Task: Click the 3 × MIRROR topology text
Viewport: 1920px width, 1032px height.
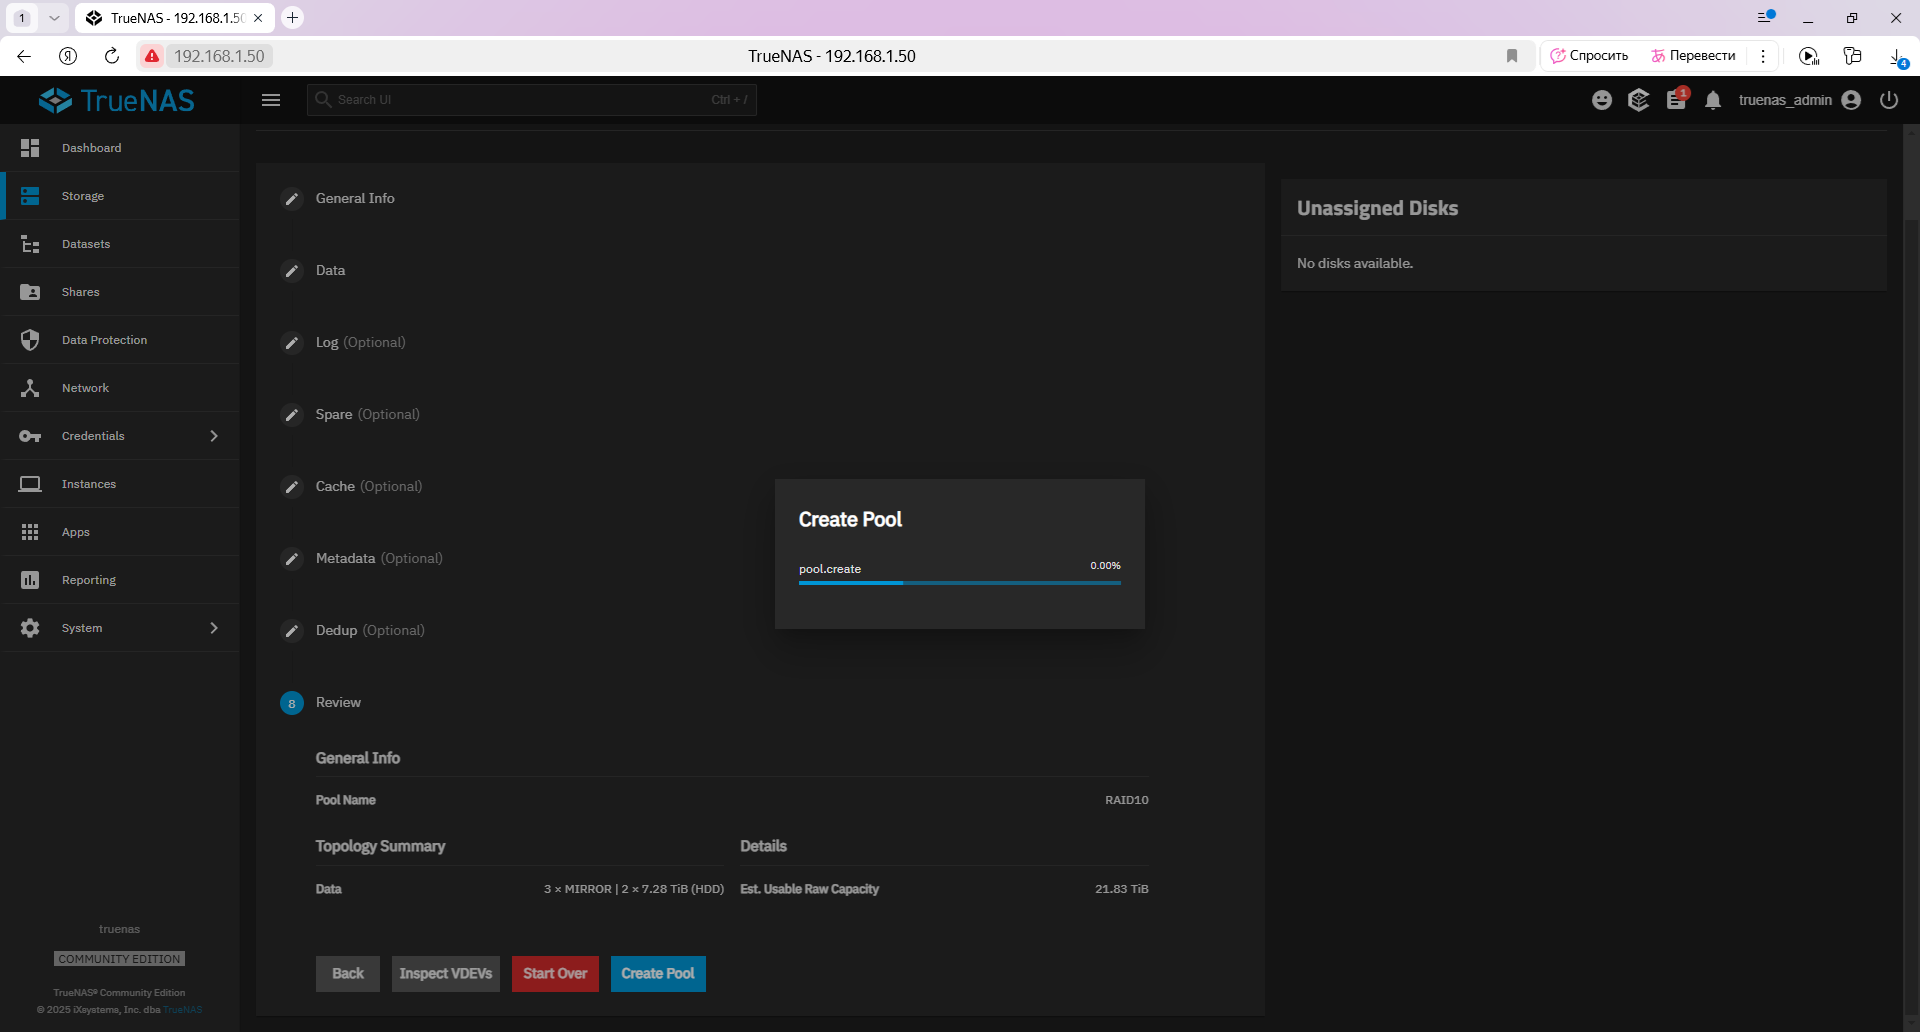Action: [633, 889]
